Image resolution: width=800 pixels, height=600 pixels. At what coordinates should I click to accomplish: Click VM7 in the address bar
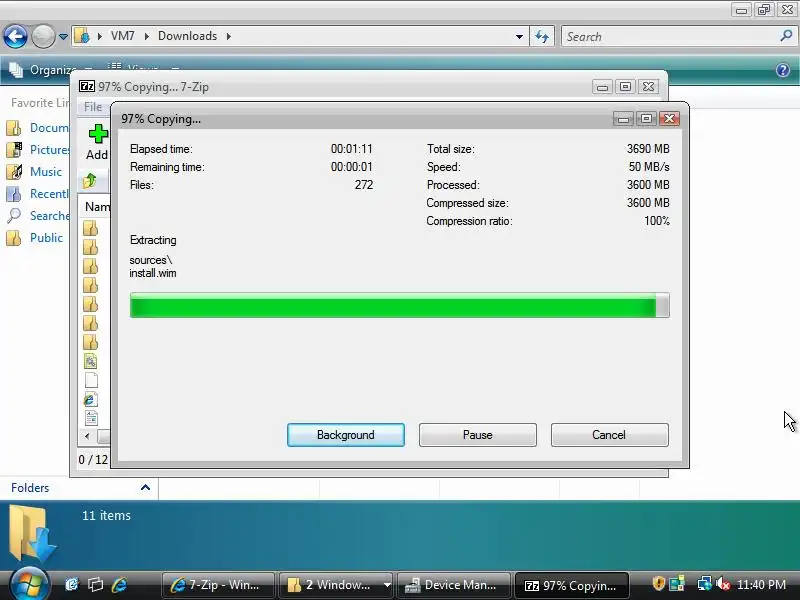pyautogui.click(x=122, y=36)
